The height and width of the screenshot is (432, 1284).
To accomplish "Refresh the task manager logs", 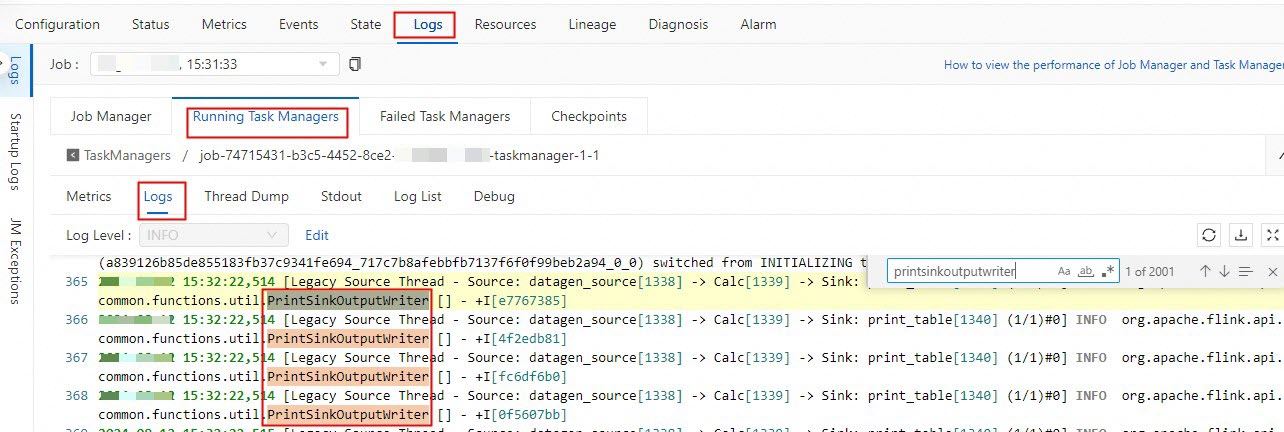I will pos(1209,235).
